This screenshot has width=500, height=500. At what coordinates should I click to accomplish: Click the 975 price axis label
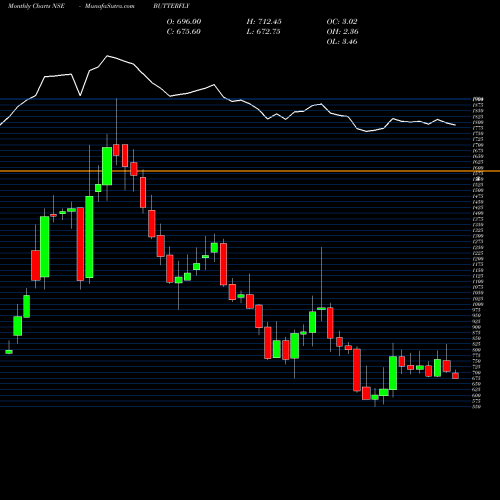pos(476,310)
